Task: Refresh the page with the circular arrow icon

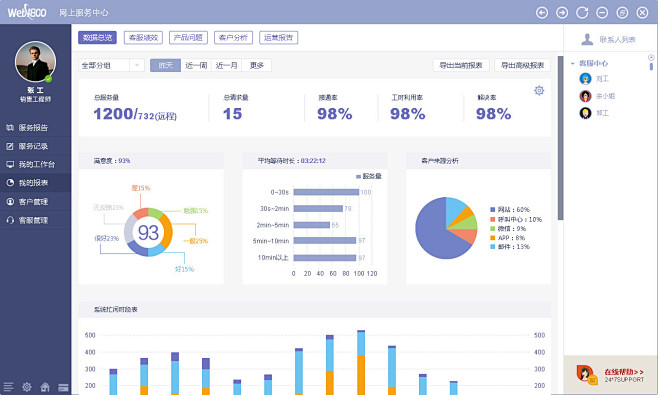Action: [582, 13]
